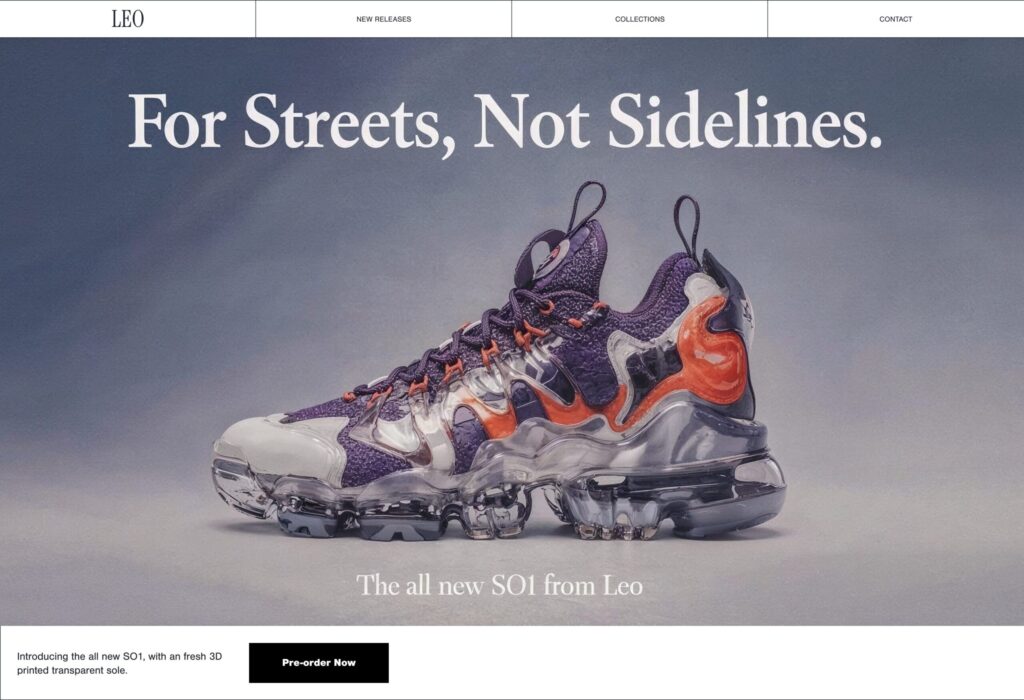Go to the COLLECTIONS page
Image resolution: width=1024 pixels, height=700 pixels.
[639, 19]
